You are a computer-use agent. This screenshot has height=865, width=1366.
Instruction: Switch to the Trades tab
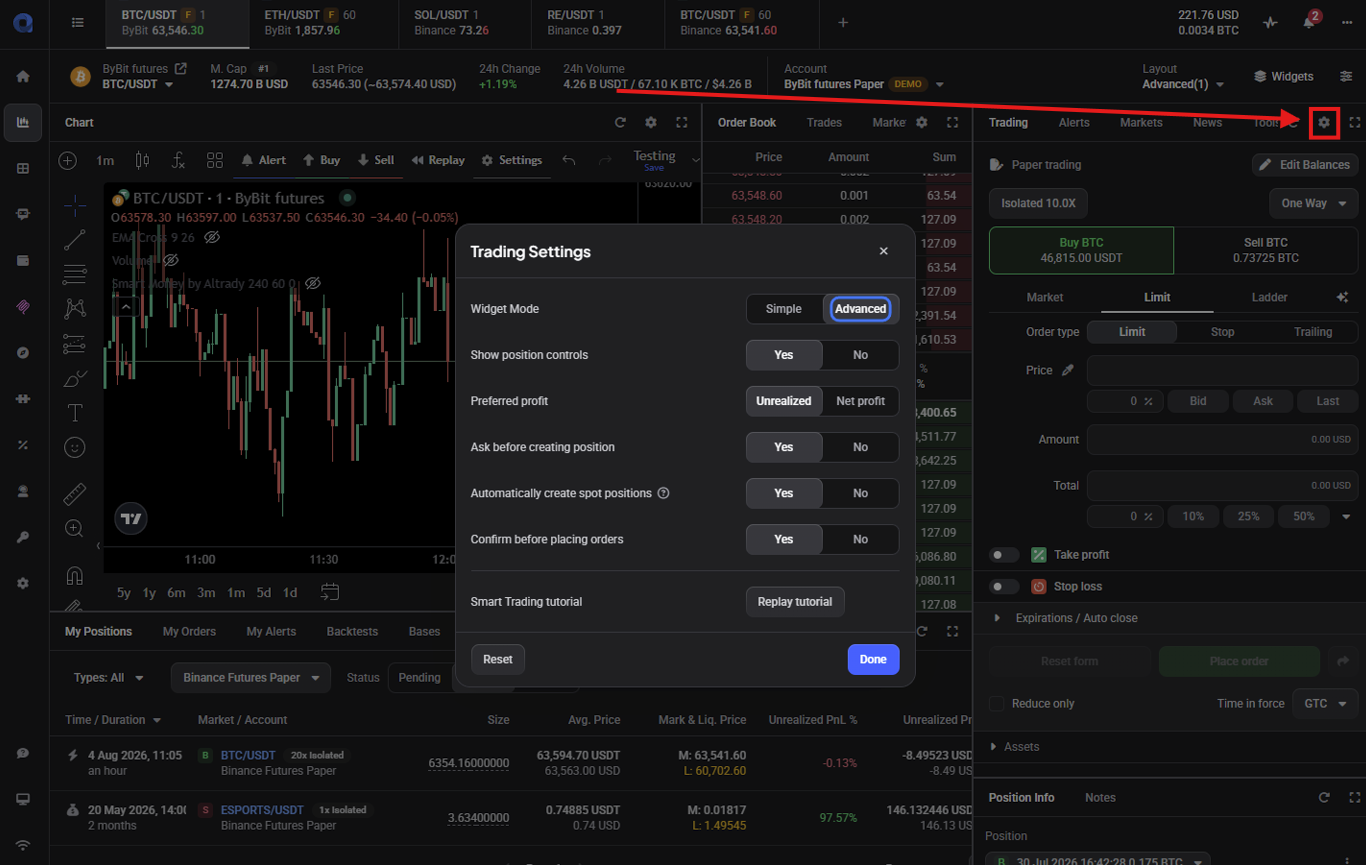pyautogui.click(x=824, y=122)
